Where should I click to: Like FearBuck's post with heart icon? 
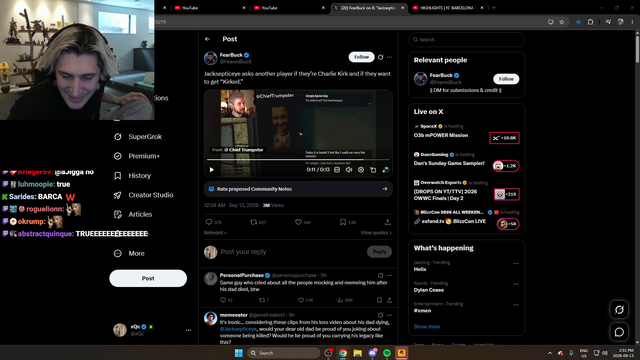click(x=298, y=222)
